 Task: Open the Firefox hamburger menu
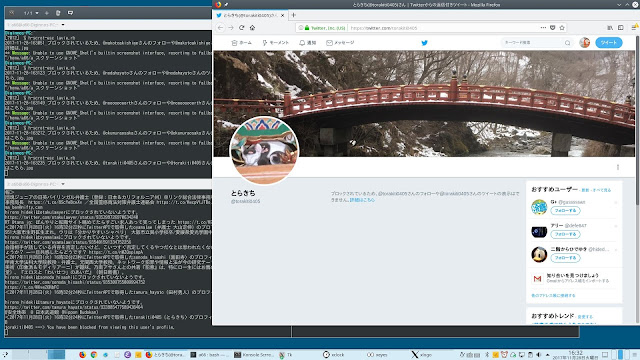(x=634, y=28)
